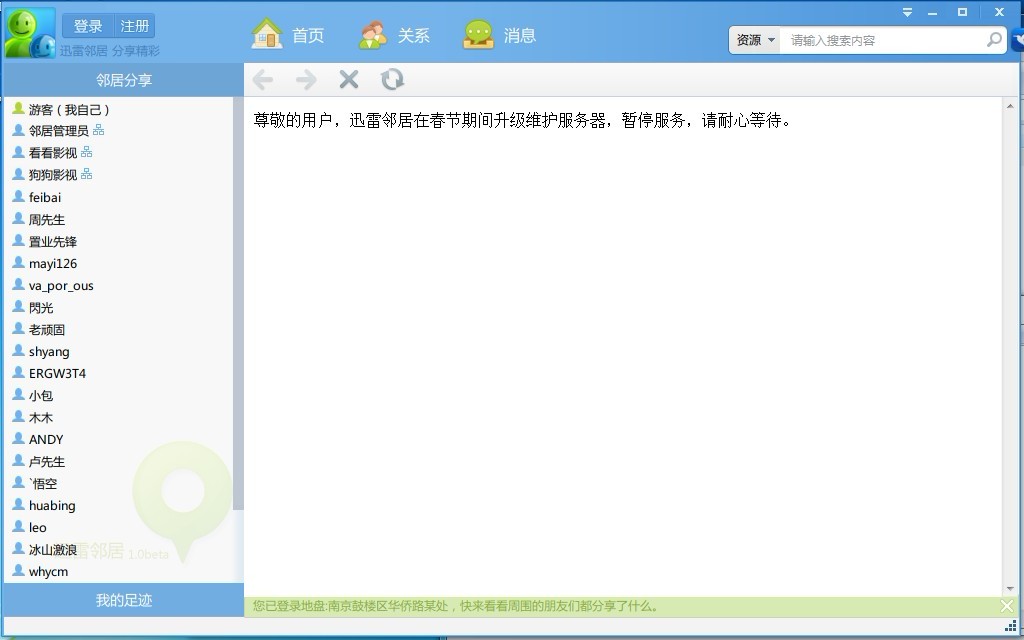Click the green user avatar logo
The height and width of the screenshot is (640, 1024).
[30, 33]
